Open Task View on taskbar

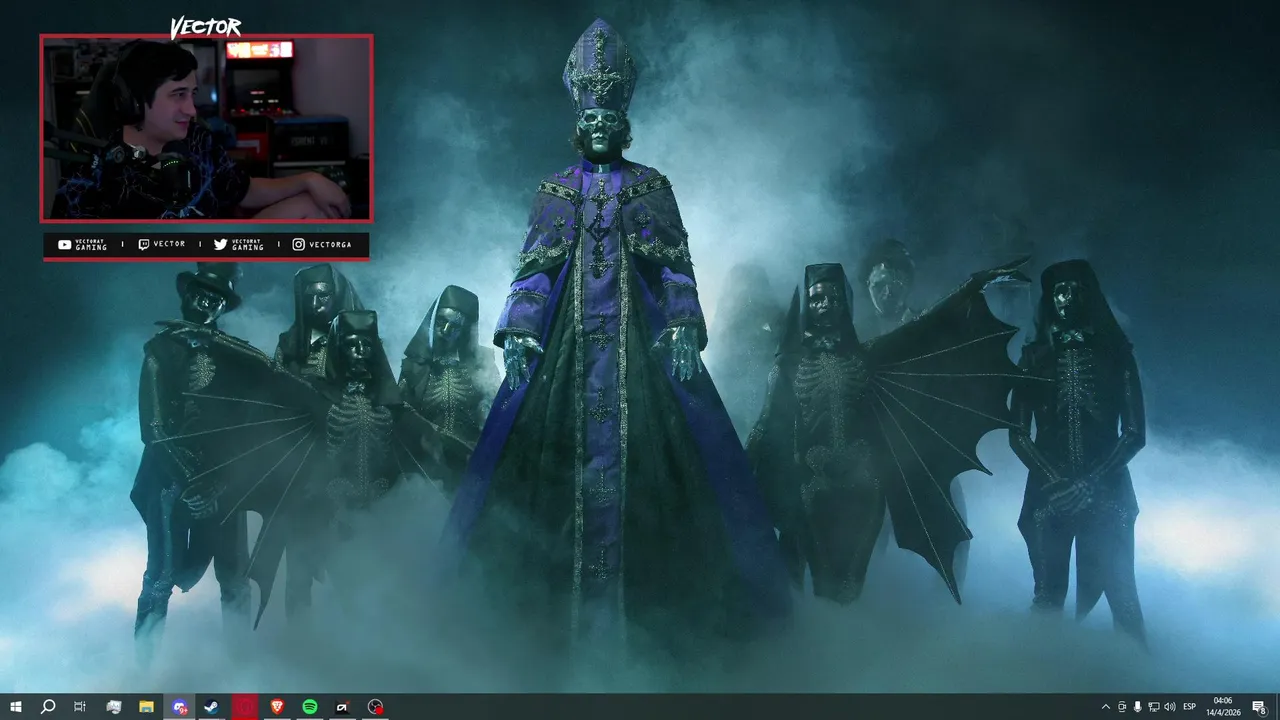coord(80,707)
